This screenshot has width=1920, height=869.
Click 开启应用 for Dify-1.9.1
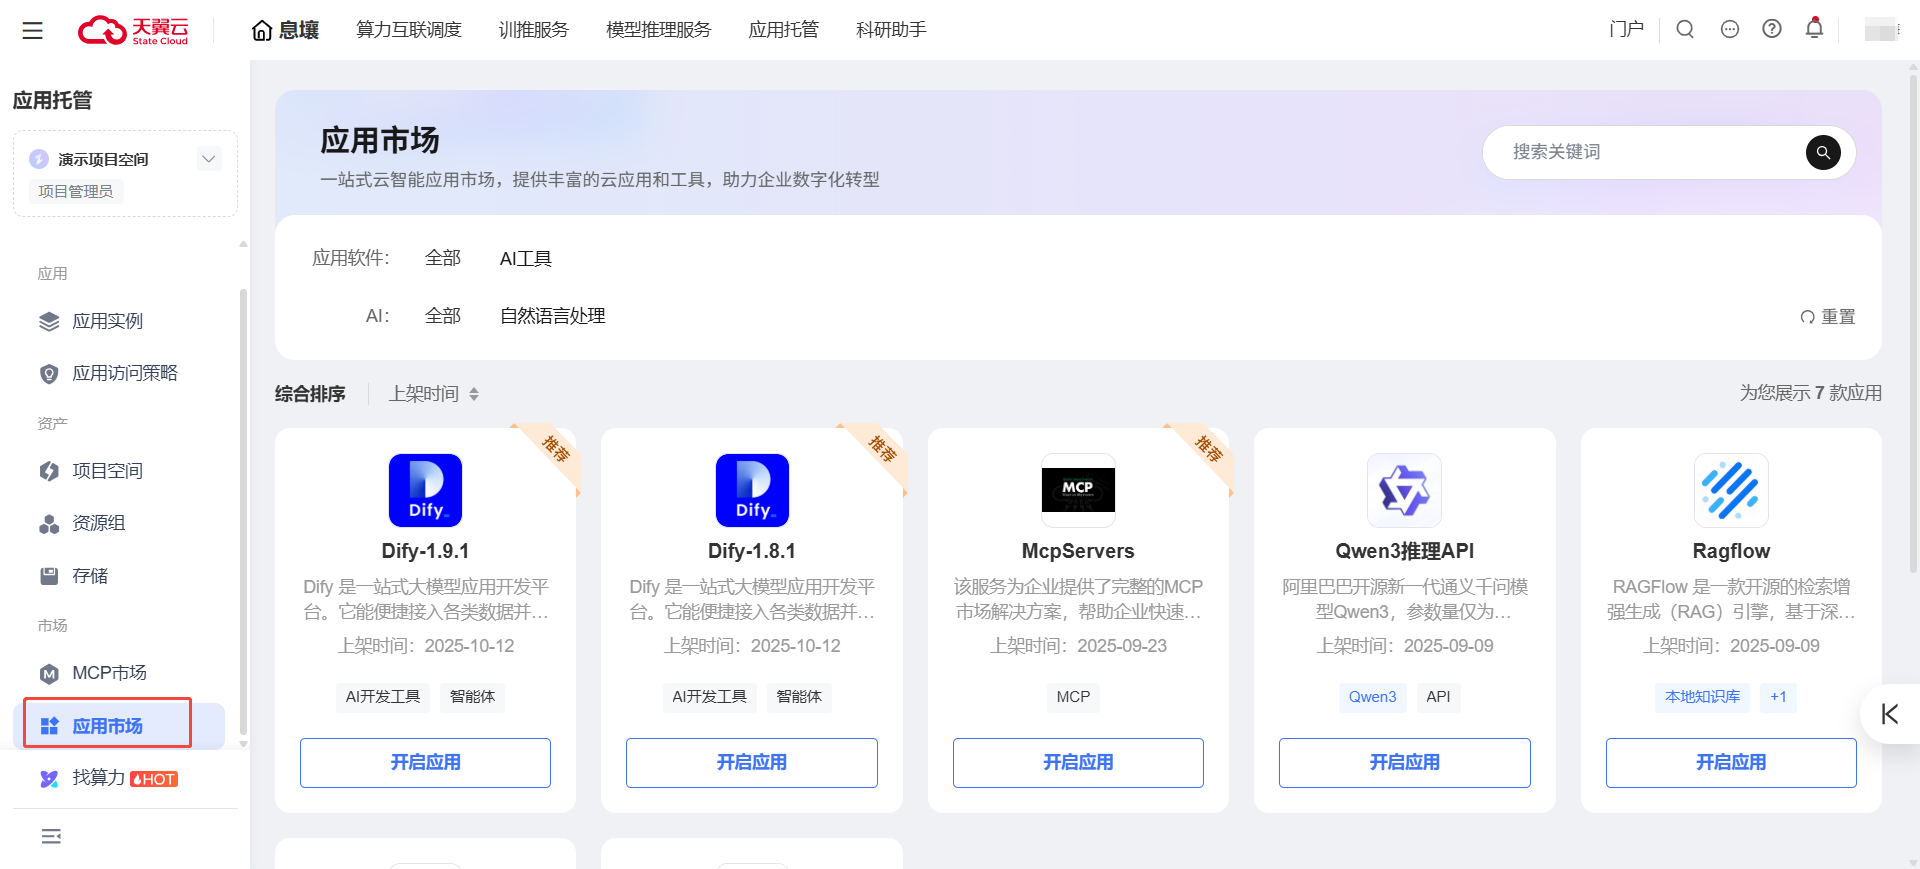click(x=425, y=762)
